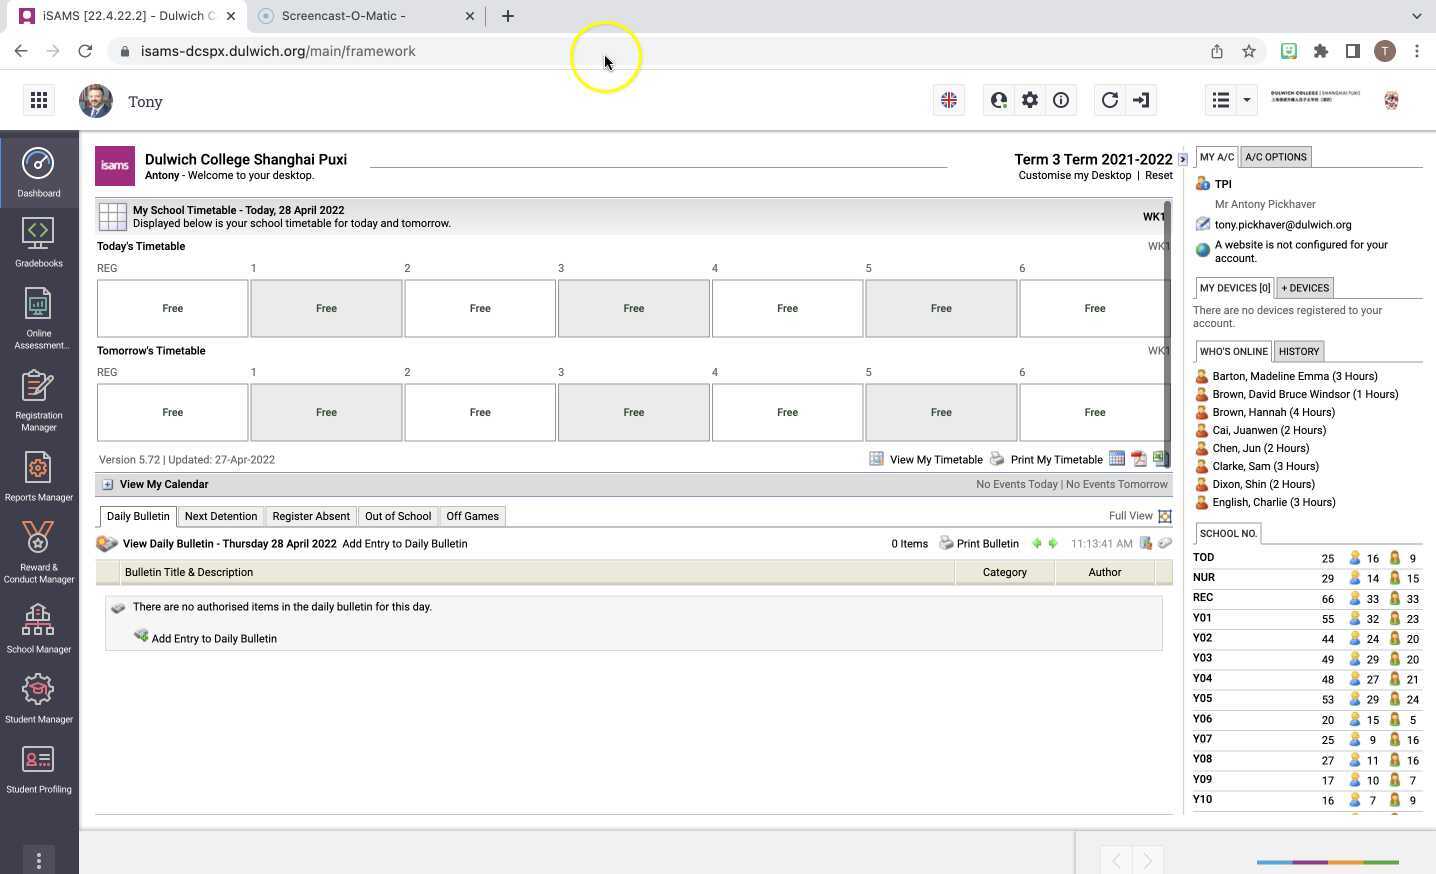Click Print My Timetable link
The height and width of the screenshot is (874, 1436).
(1056, 460)
